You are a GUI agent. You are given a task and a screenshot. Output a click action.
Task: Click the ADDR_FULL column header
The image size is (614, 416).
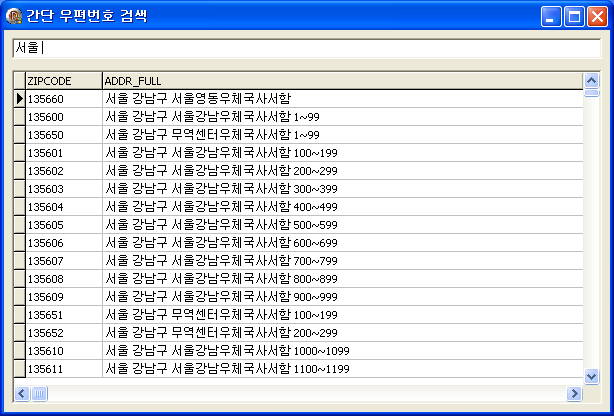click(343, 81)
